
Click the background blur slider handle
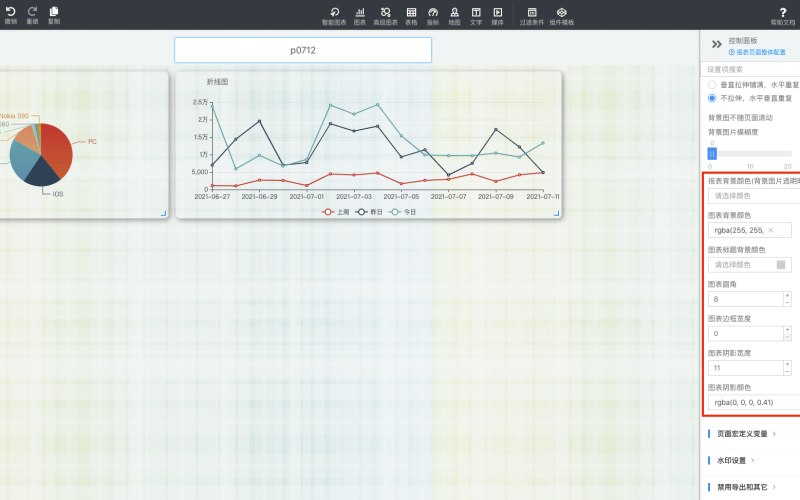(712, 154)
